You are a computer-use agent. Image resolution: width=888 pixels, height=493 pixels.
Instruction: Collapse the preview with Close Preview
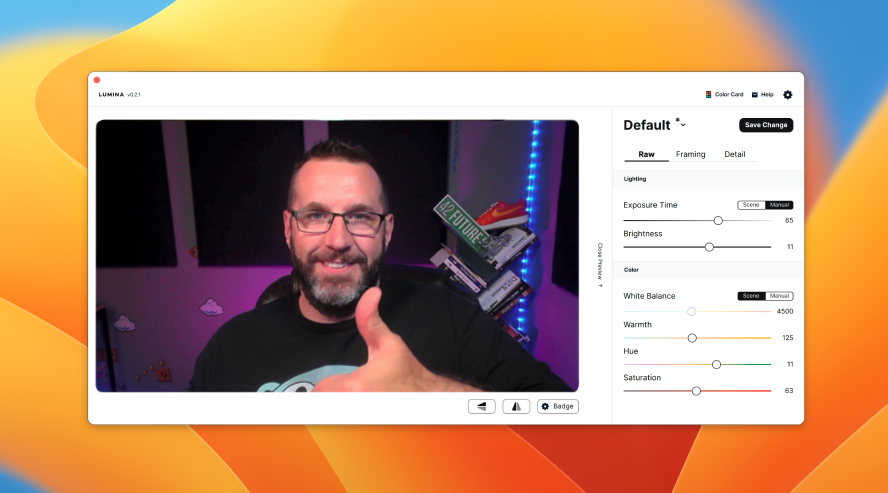600,265
